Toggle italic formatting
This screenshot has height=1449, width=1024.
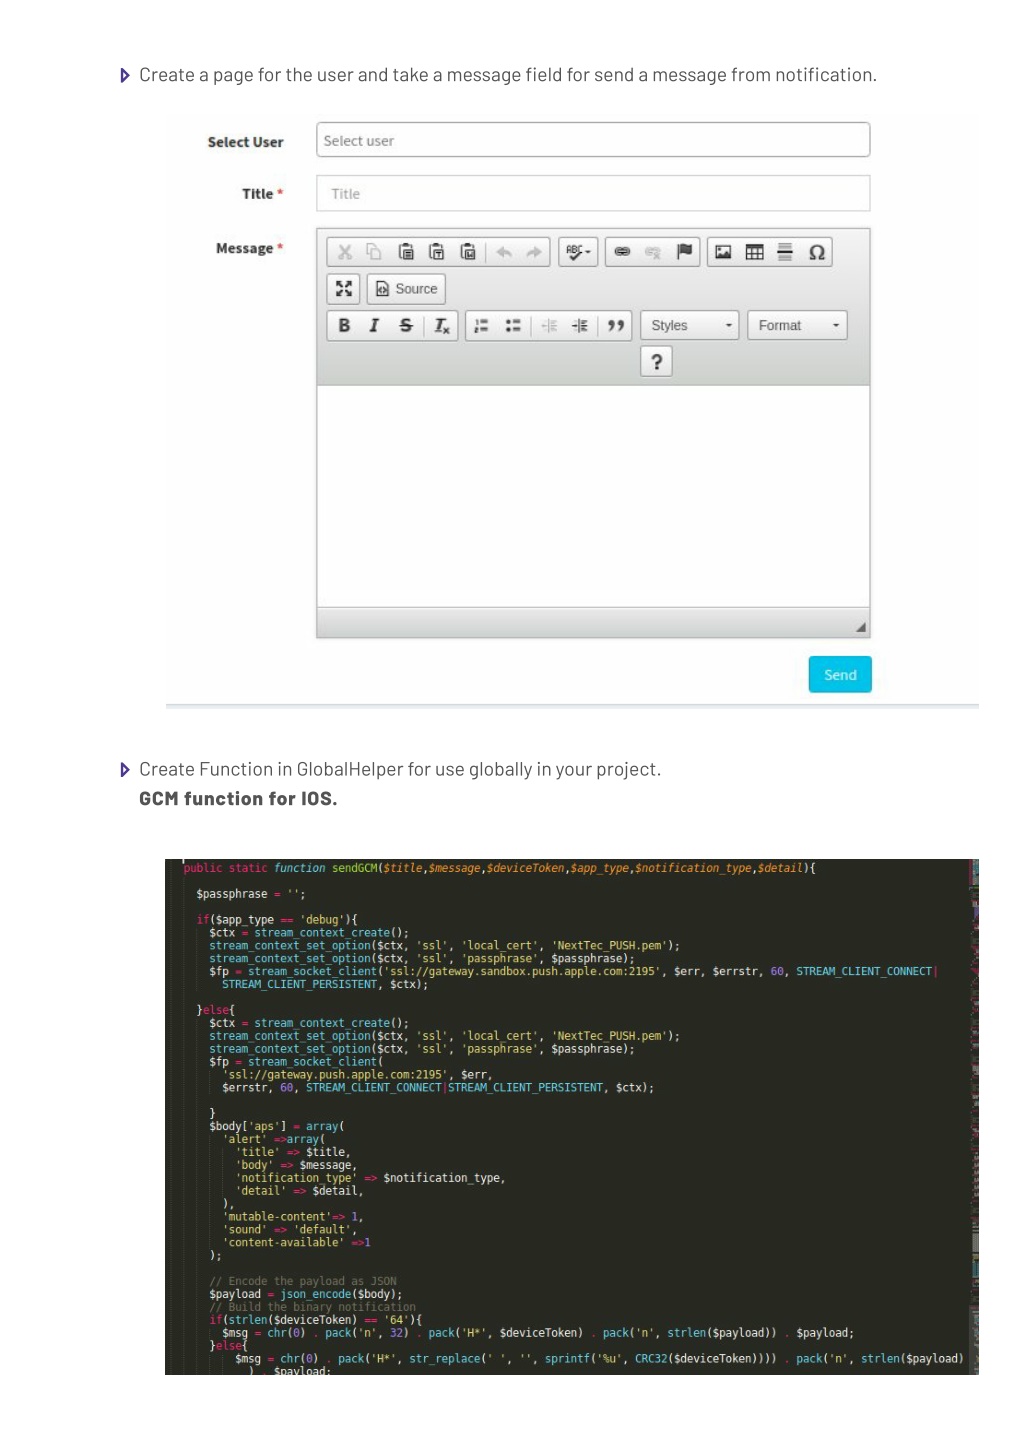(374, 325)
